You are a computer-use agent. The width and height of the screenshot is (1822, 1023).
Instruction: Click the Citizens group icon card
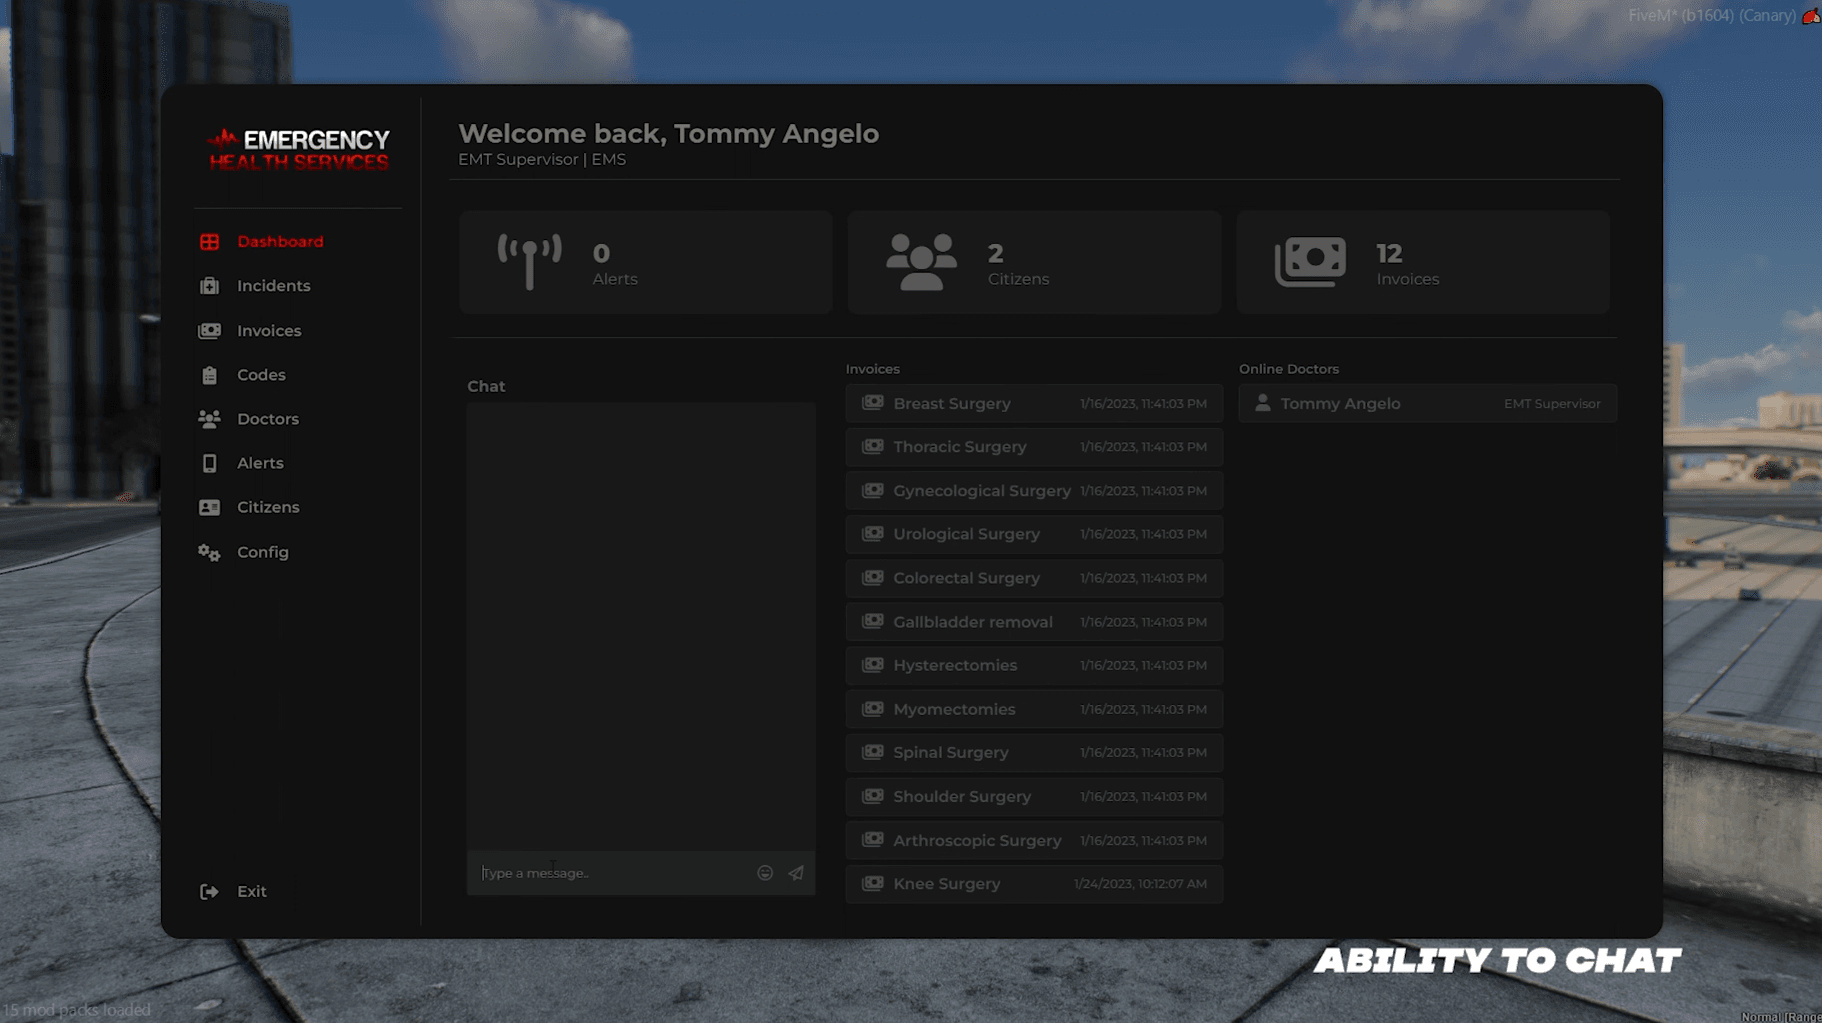(x=921, y=262)
